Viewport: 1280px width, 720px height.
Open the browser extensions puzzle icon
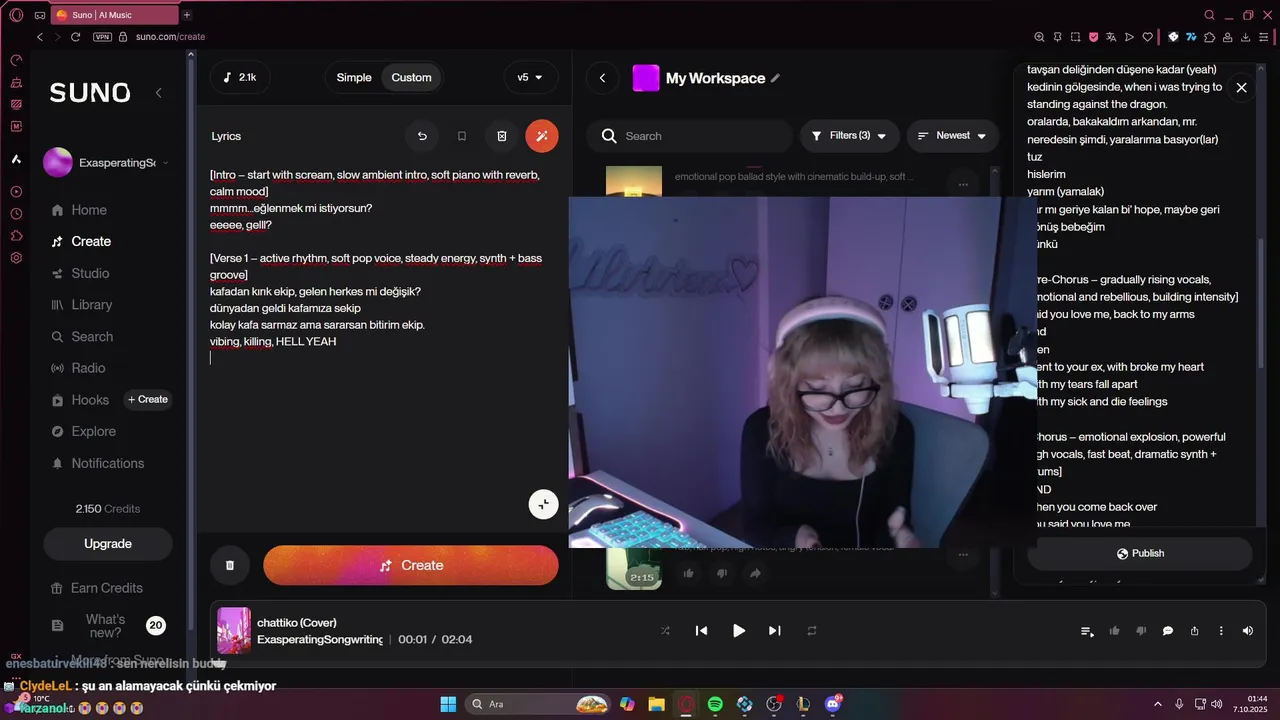1210,37
